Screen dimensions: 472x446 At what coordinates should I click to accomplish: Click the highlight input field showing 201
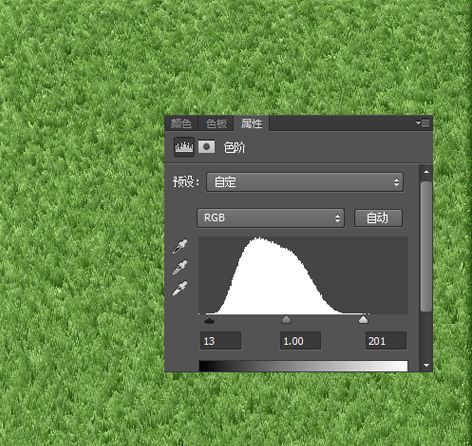[x=386, y=341]
